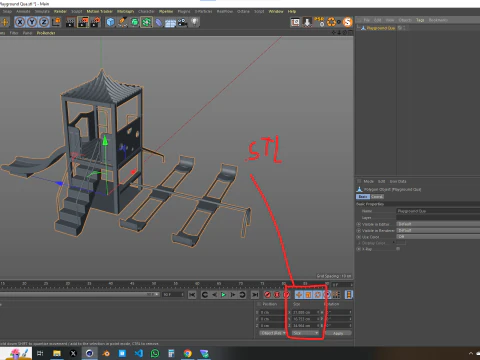Open the Help menu
The image size is (480, 360).
coord(292,11)
